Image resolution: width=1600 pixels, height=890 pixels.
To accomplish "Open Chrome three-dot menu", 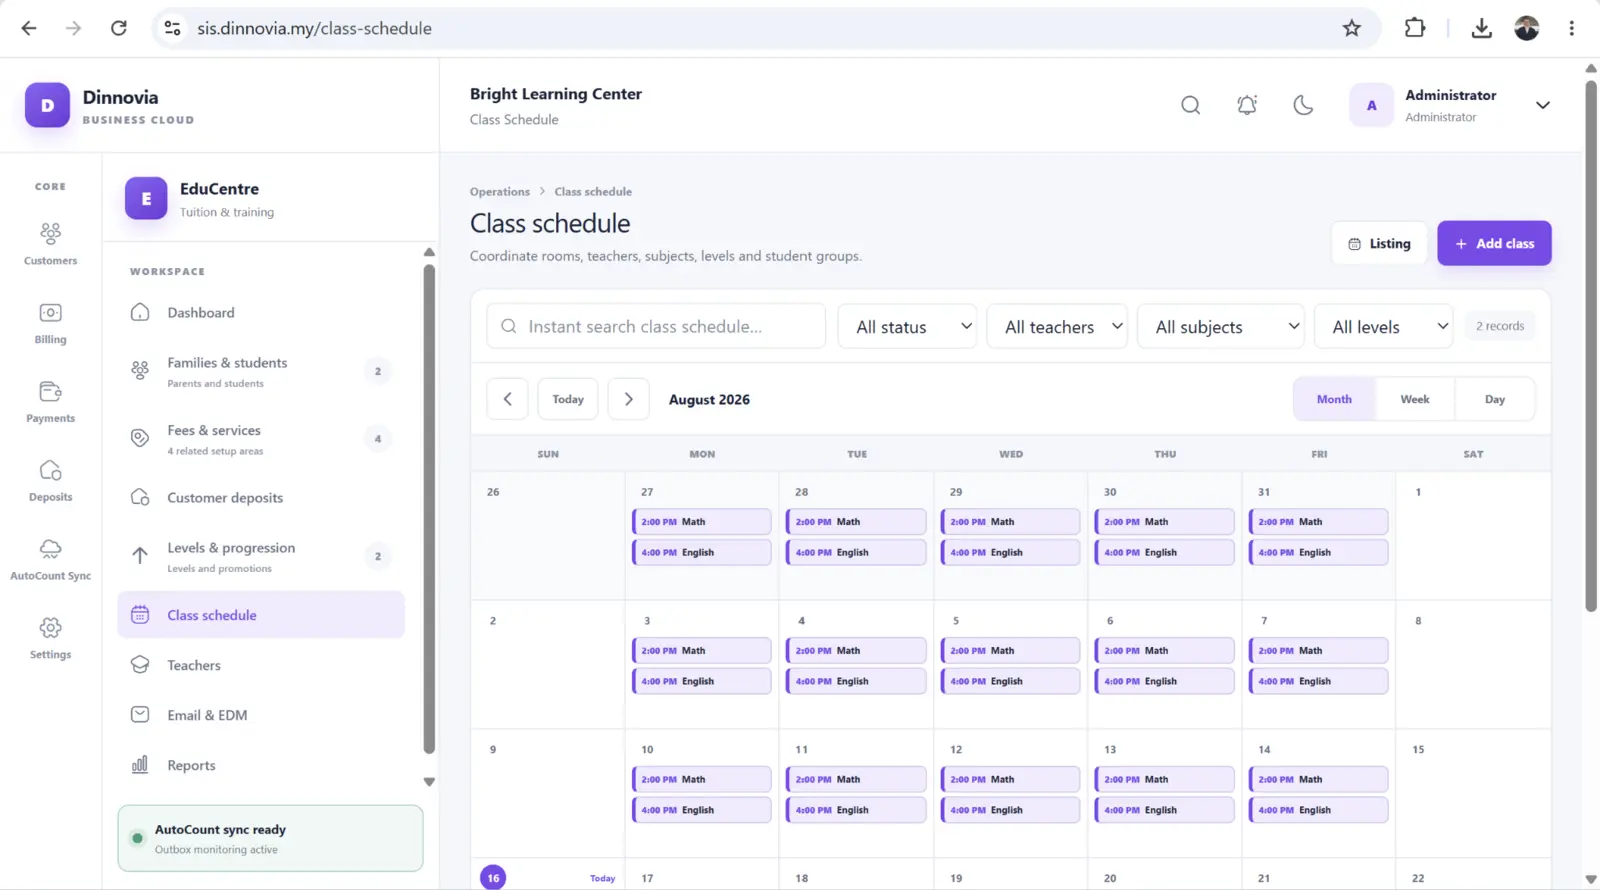I will click(1571, 28).
